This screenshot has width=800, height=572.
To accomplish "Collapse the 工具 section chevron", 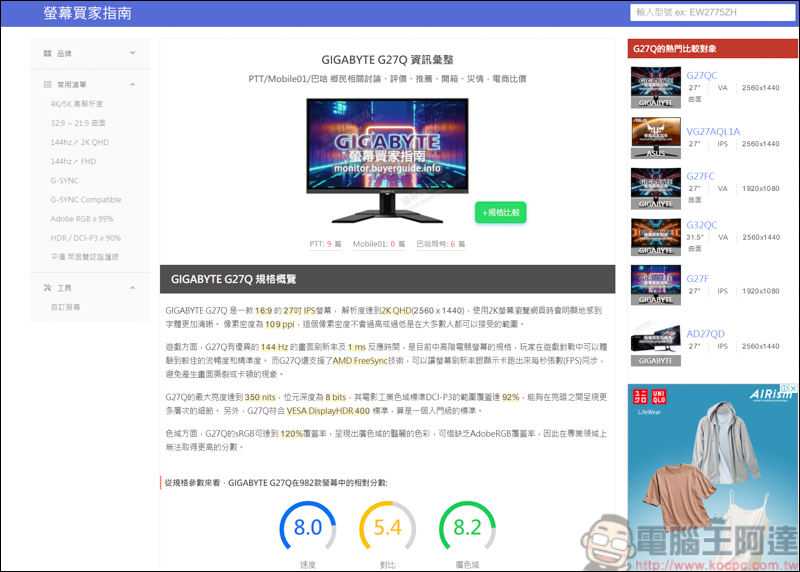I will [x=132, y=288].
